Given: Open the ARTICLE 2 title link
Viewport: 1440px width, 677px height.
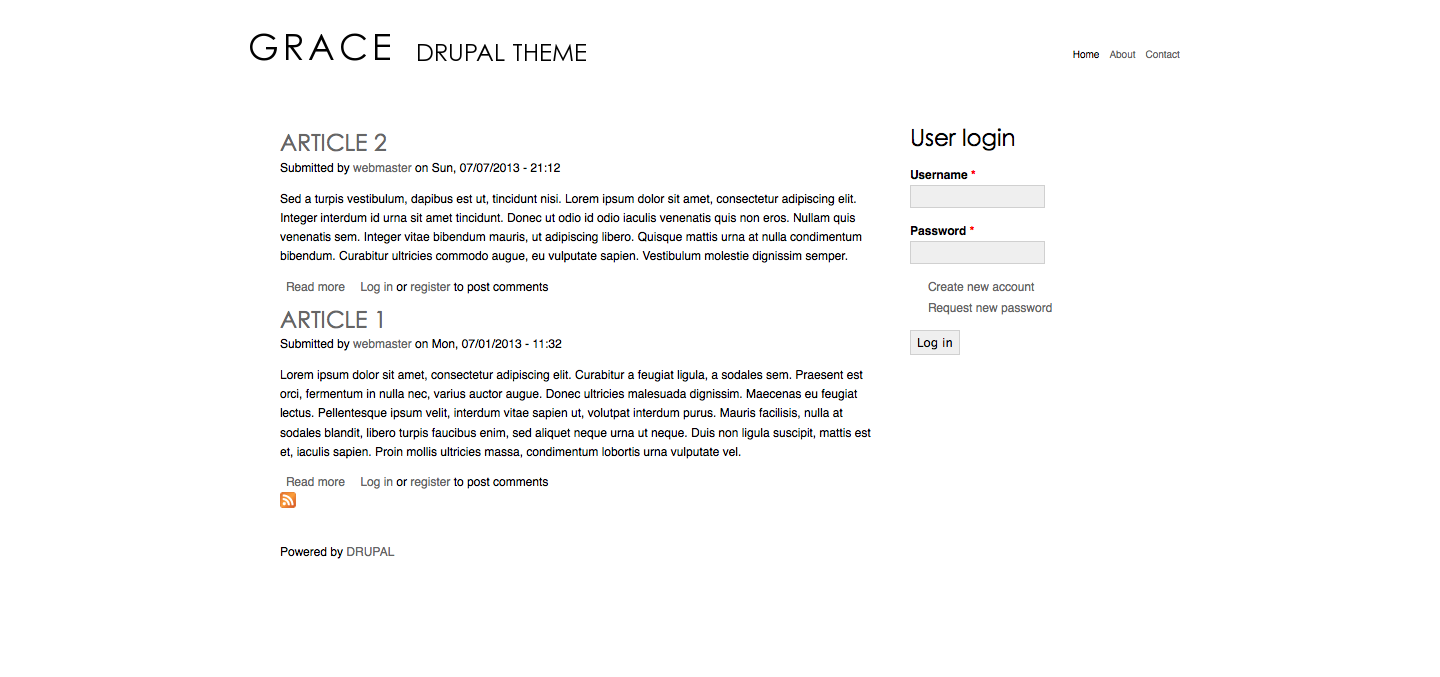Looking at the screenshot, I should 333,142.
